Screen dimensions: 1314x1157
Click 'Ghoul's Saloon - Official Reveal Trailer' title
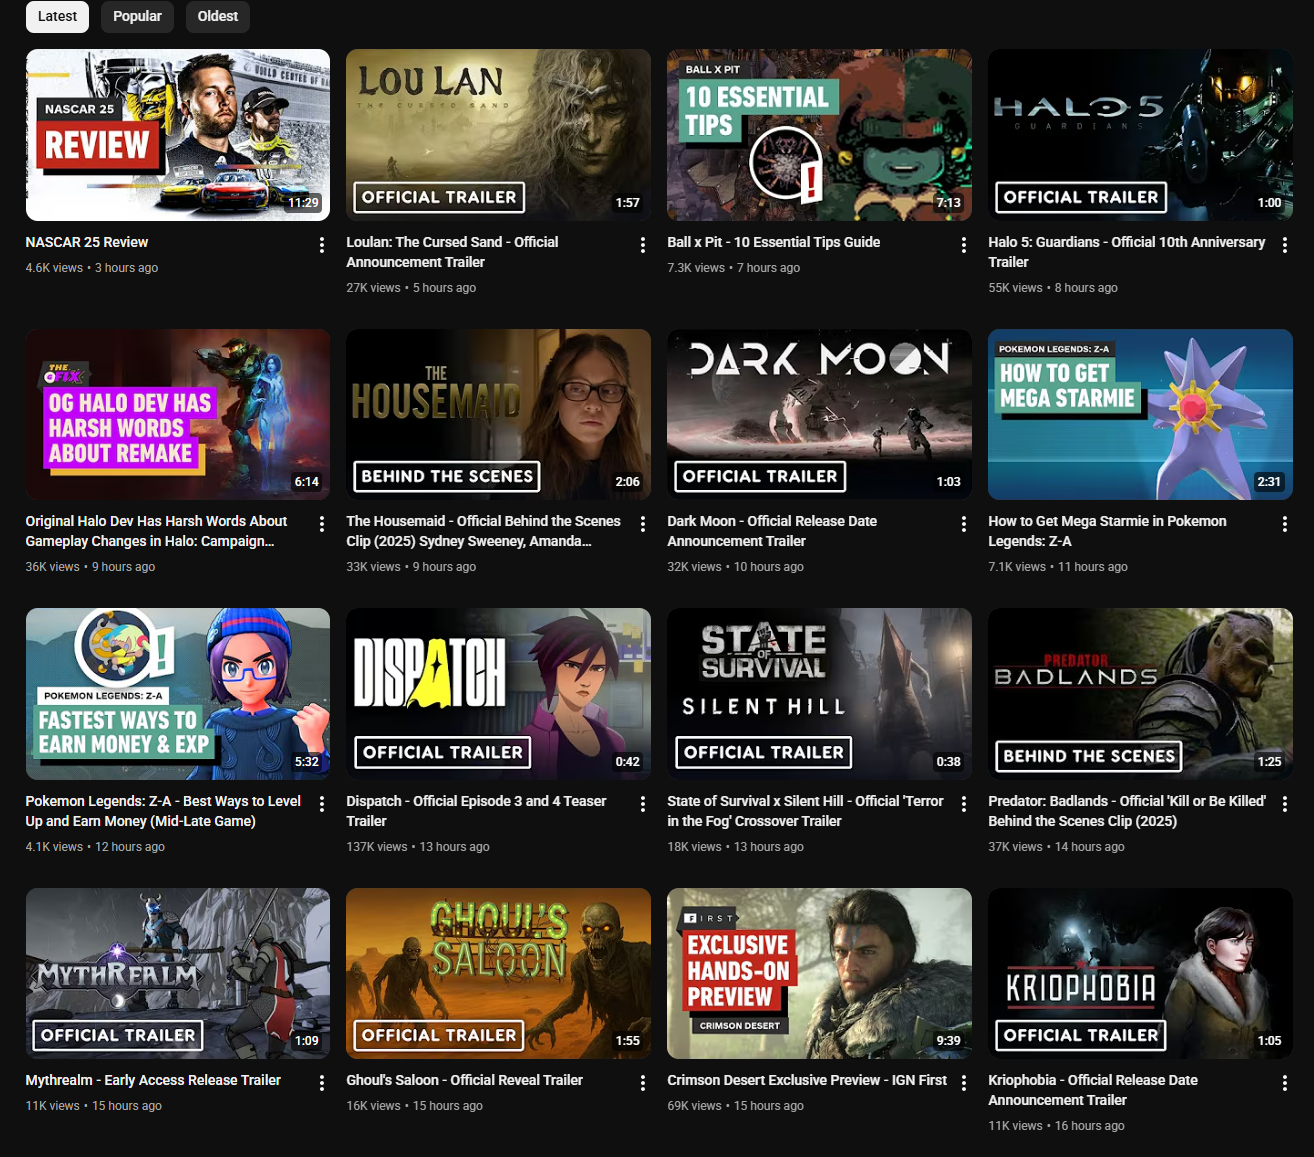464,1080
